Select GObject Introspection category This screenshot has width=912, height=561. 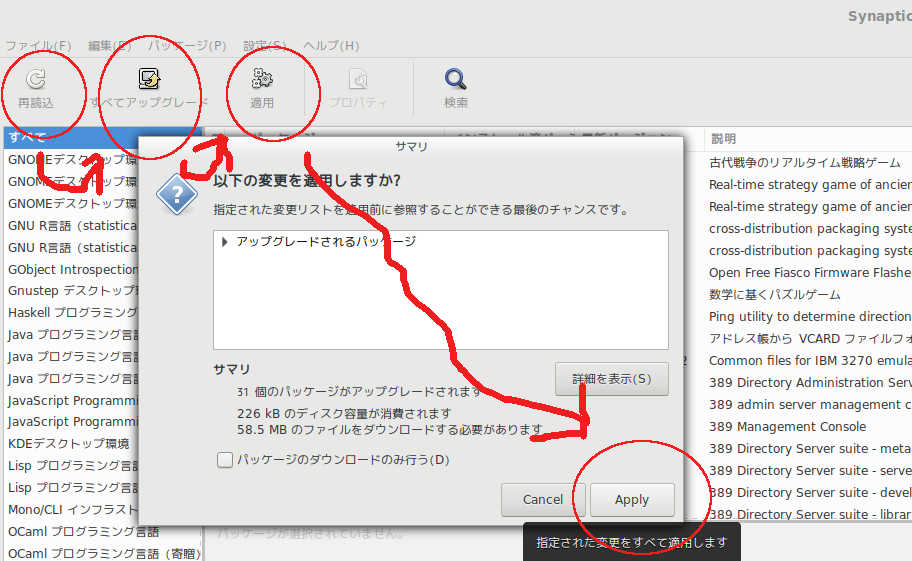(x=71, y=269)
